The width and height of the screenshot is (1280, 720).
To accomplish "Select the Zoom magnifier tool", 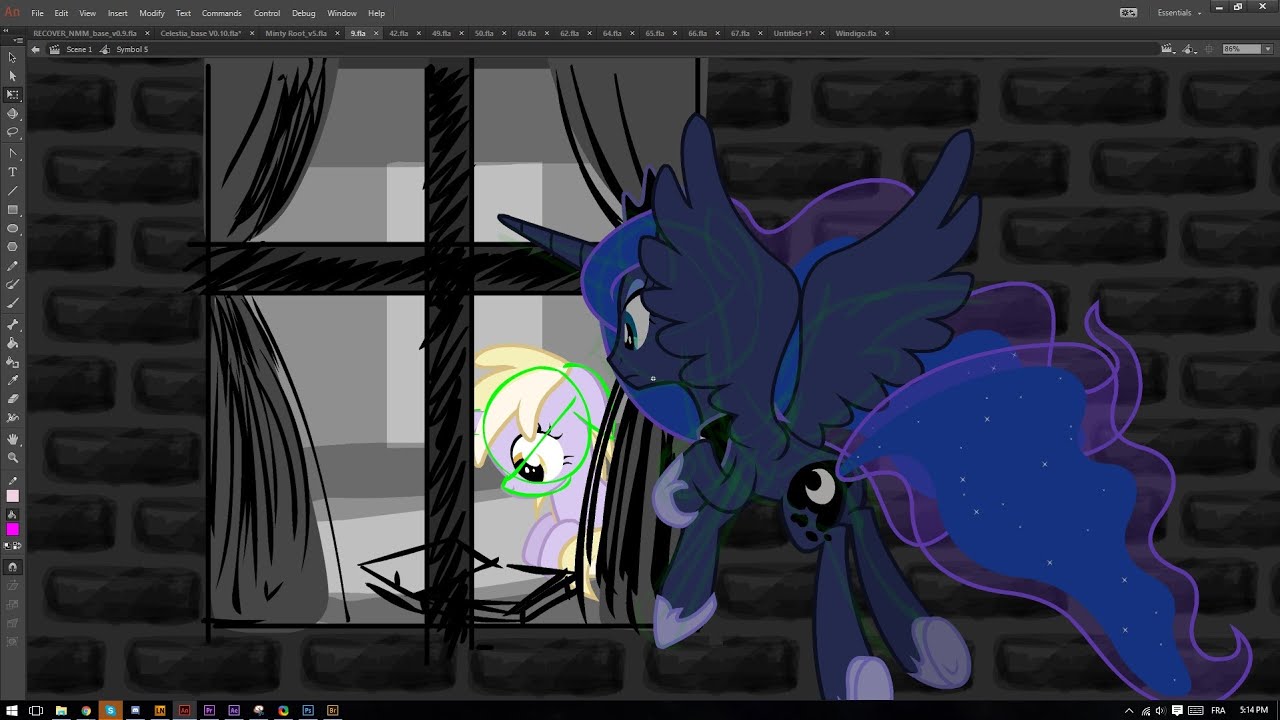I will [12, 458].
